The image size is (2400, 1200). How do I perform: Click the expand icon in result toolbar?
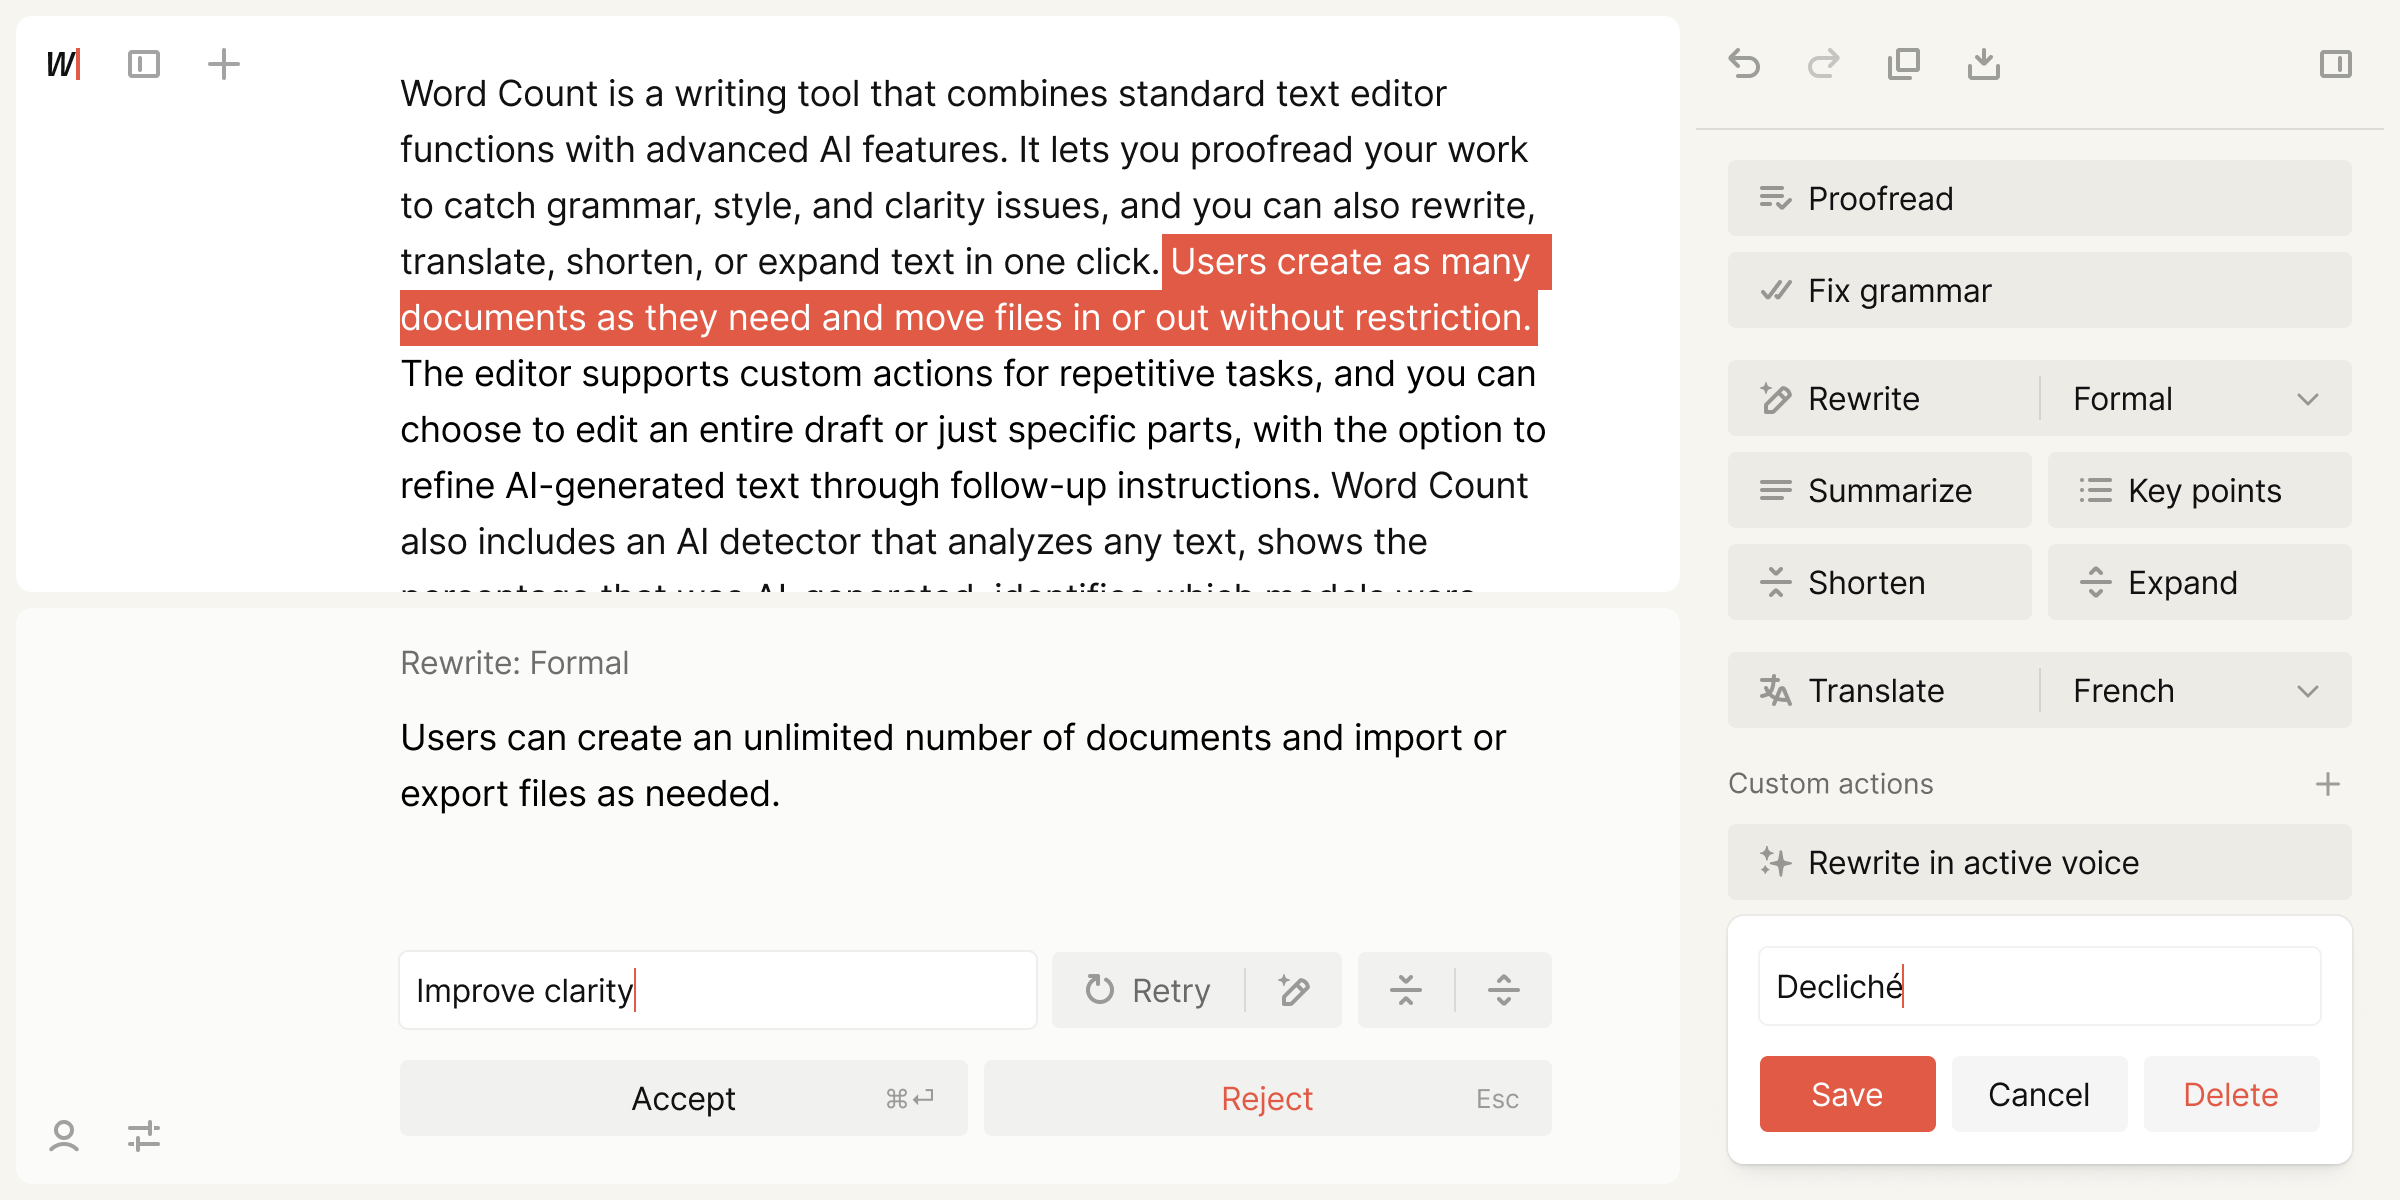[1504, 990]
